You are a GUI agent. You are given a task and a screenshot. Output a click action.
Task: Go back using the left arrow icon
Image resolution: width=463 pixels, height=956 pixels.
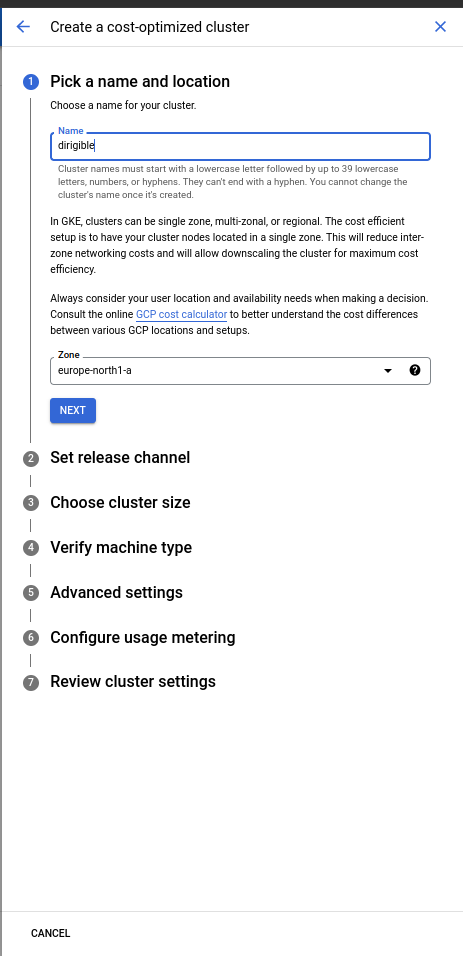pos(23,27)
